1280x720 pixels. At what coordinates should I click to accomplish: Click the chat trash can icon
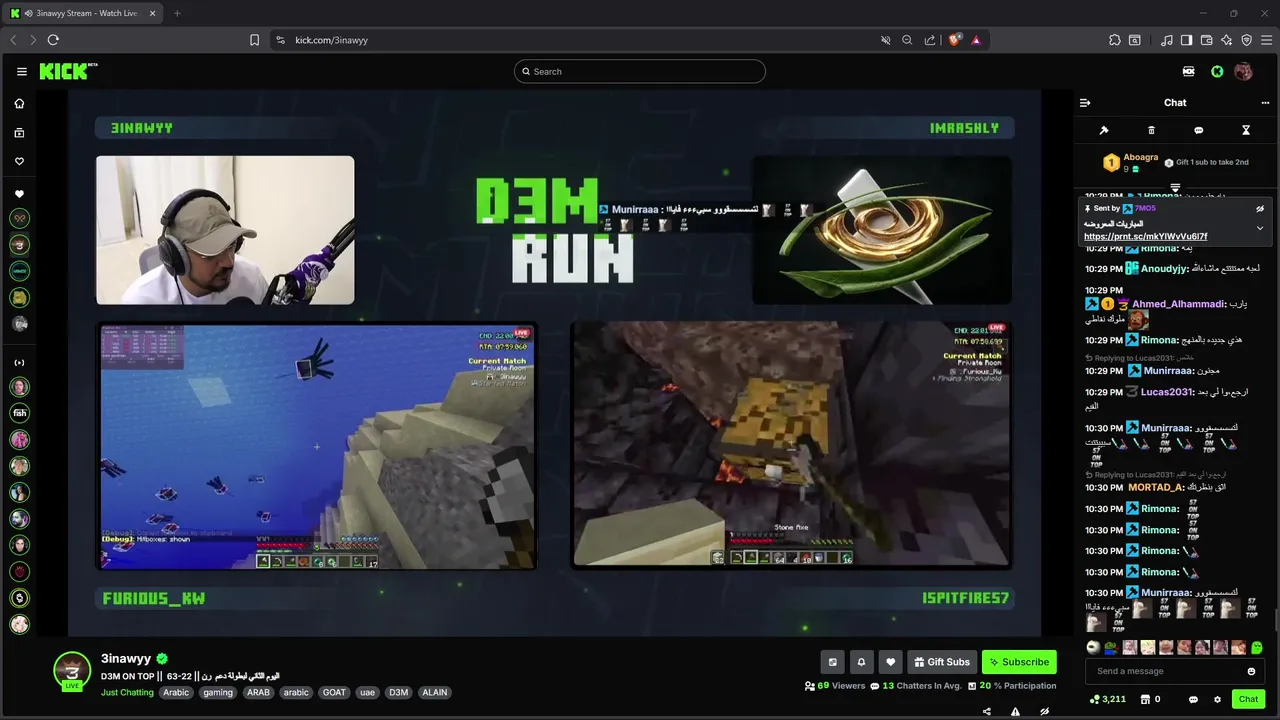pos(1151,130)
